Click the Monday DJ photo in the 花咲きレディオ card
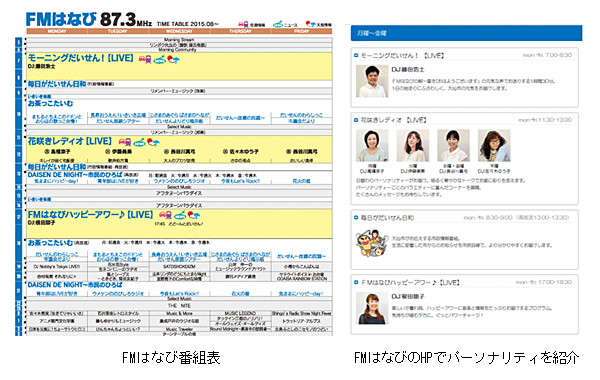 point(372,145)
